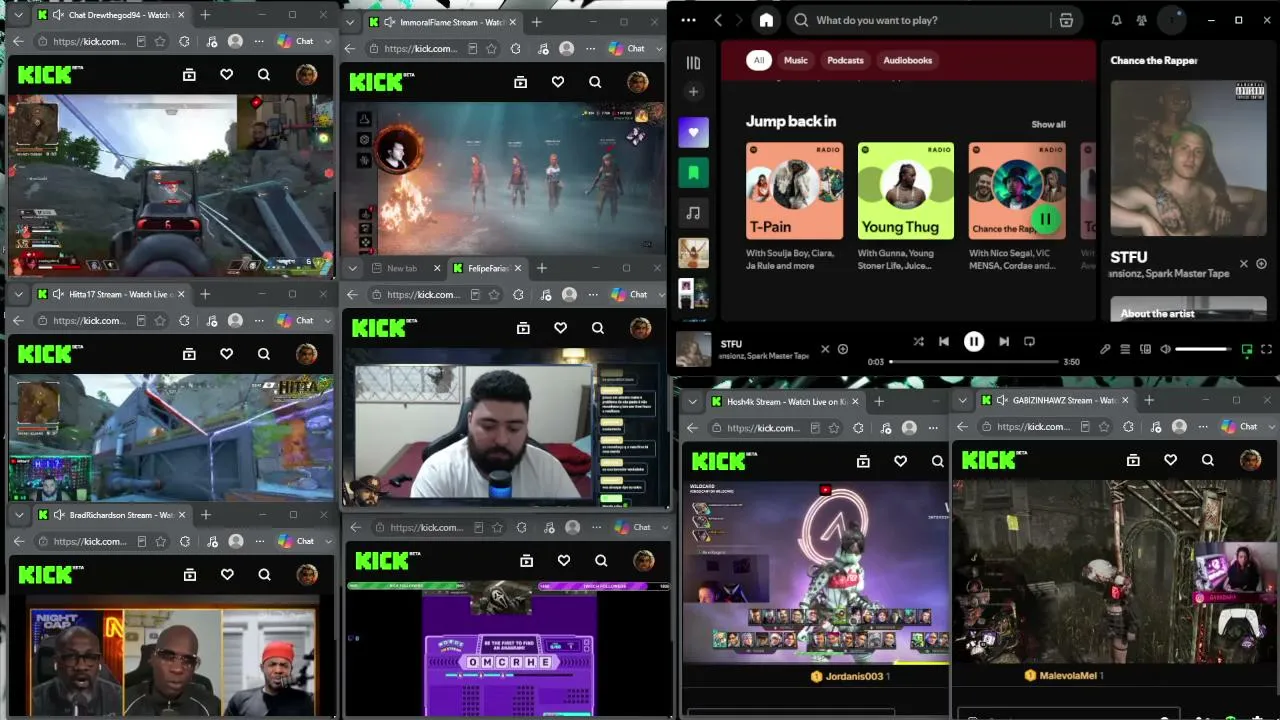1280x720 pixels.
Task: Mute Spotify volume with speaker icon
Action: tap(1165, 349)
